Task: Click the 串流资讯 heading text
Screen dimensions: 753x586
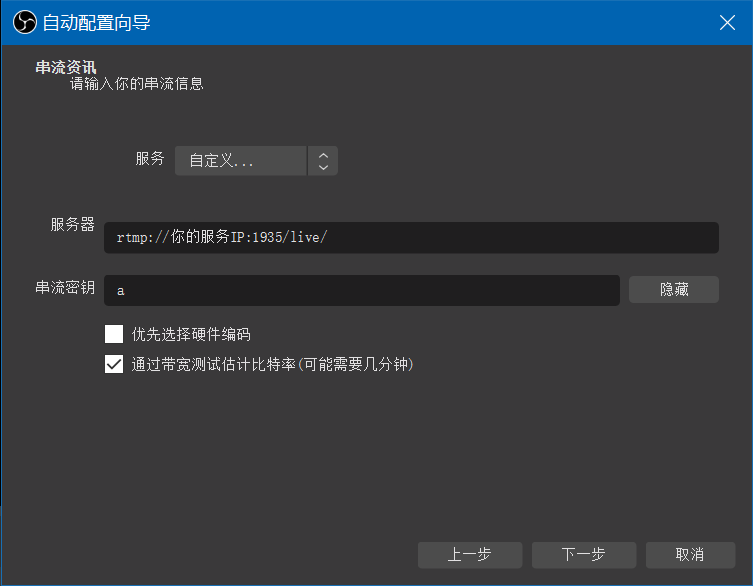Action: pos(66,67)
